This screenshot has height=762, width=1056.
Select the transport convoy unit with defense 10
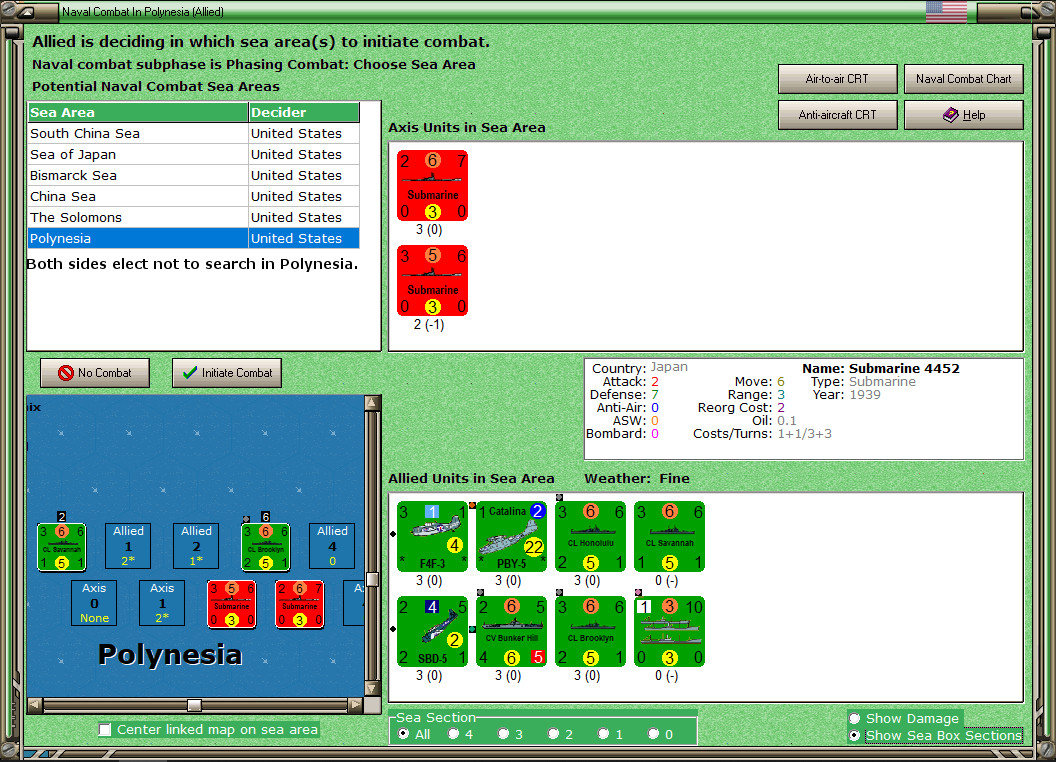coord(669,631)
